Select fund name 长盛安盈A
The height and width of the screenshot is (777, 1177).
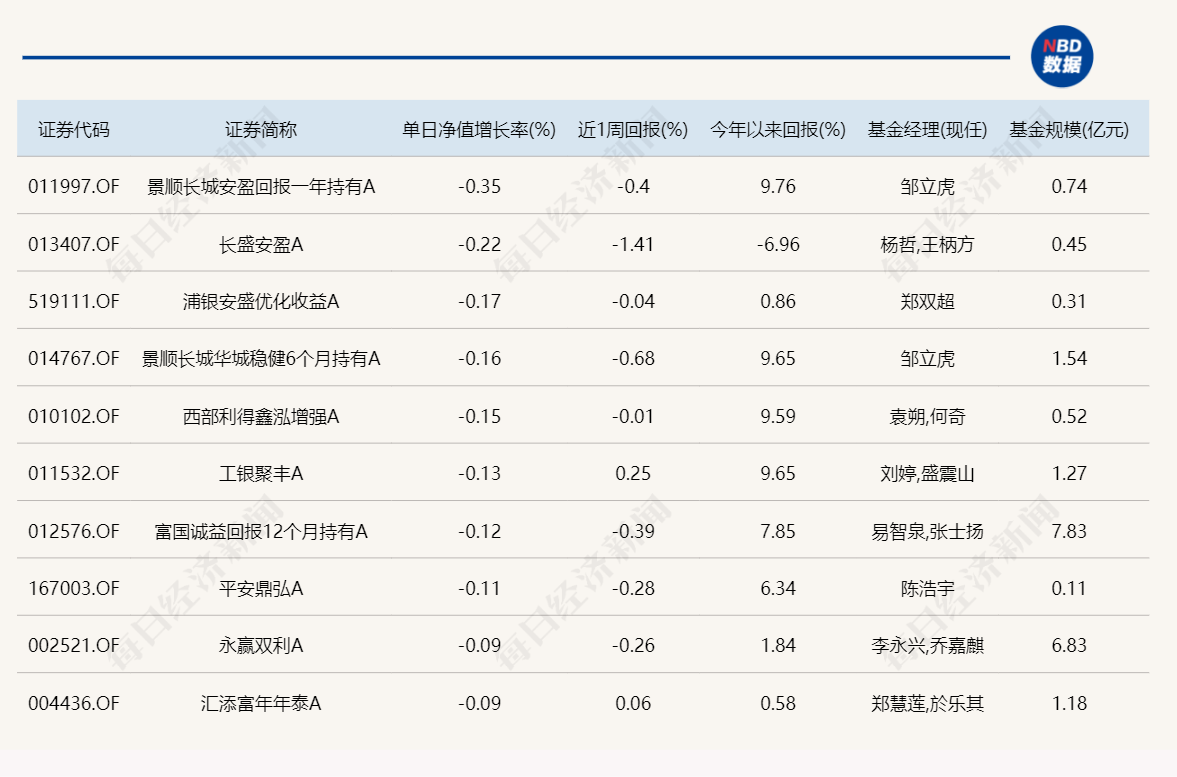[x=261, y=244]
